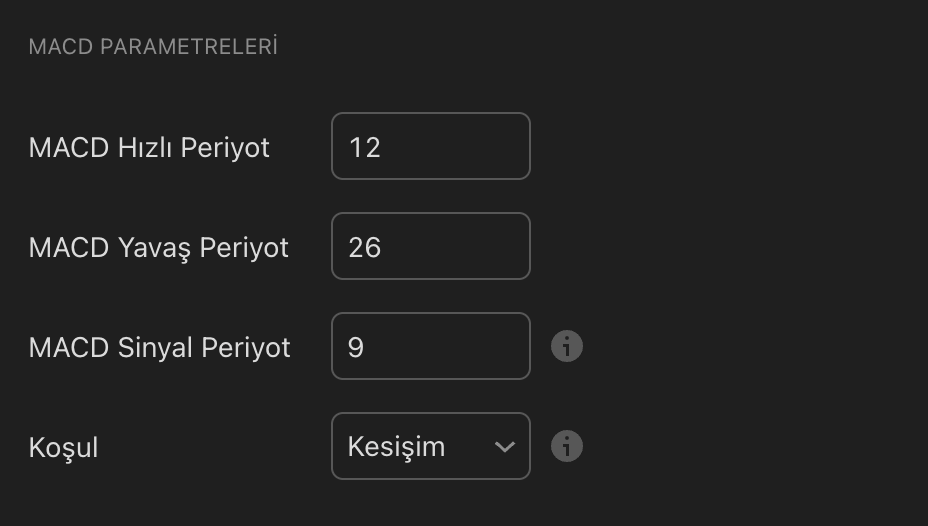The image size is (928, 526).
Task: Place cursor on the value 26
Action: 365,247
